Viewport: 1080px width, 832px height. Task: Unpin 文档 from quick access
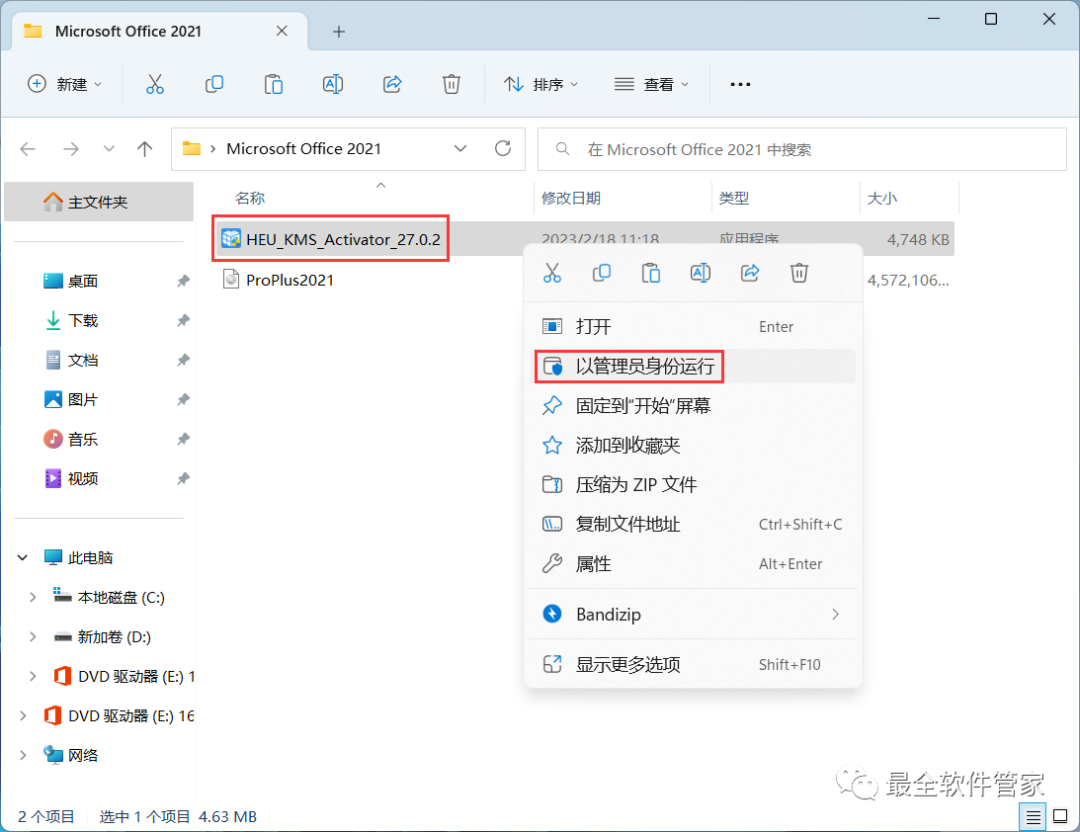(x=183, y=360)
